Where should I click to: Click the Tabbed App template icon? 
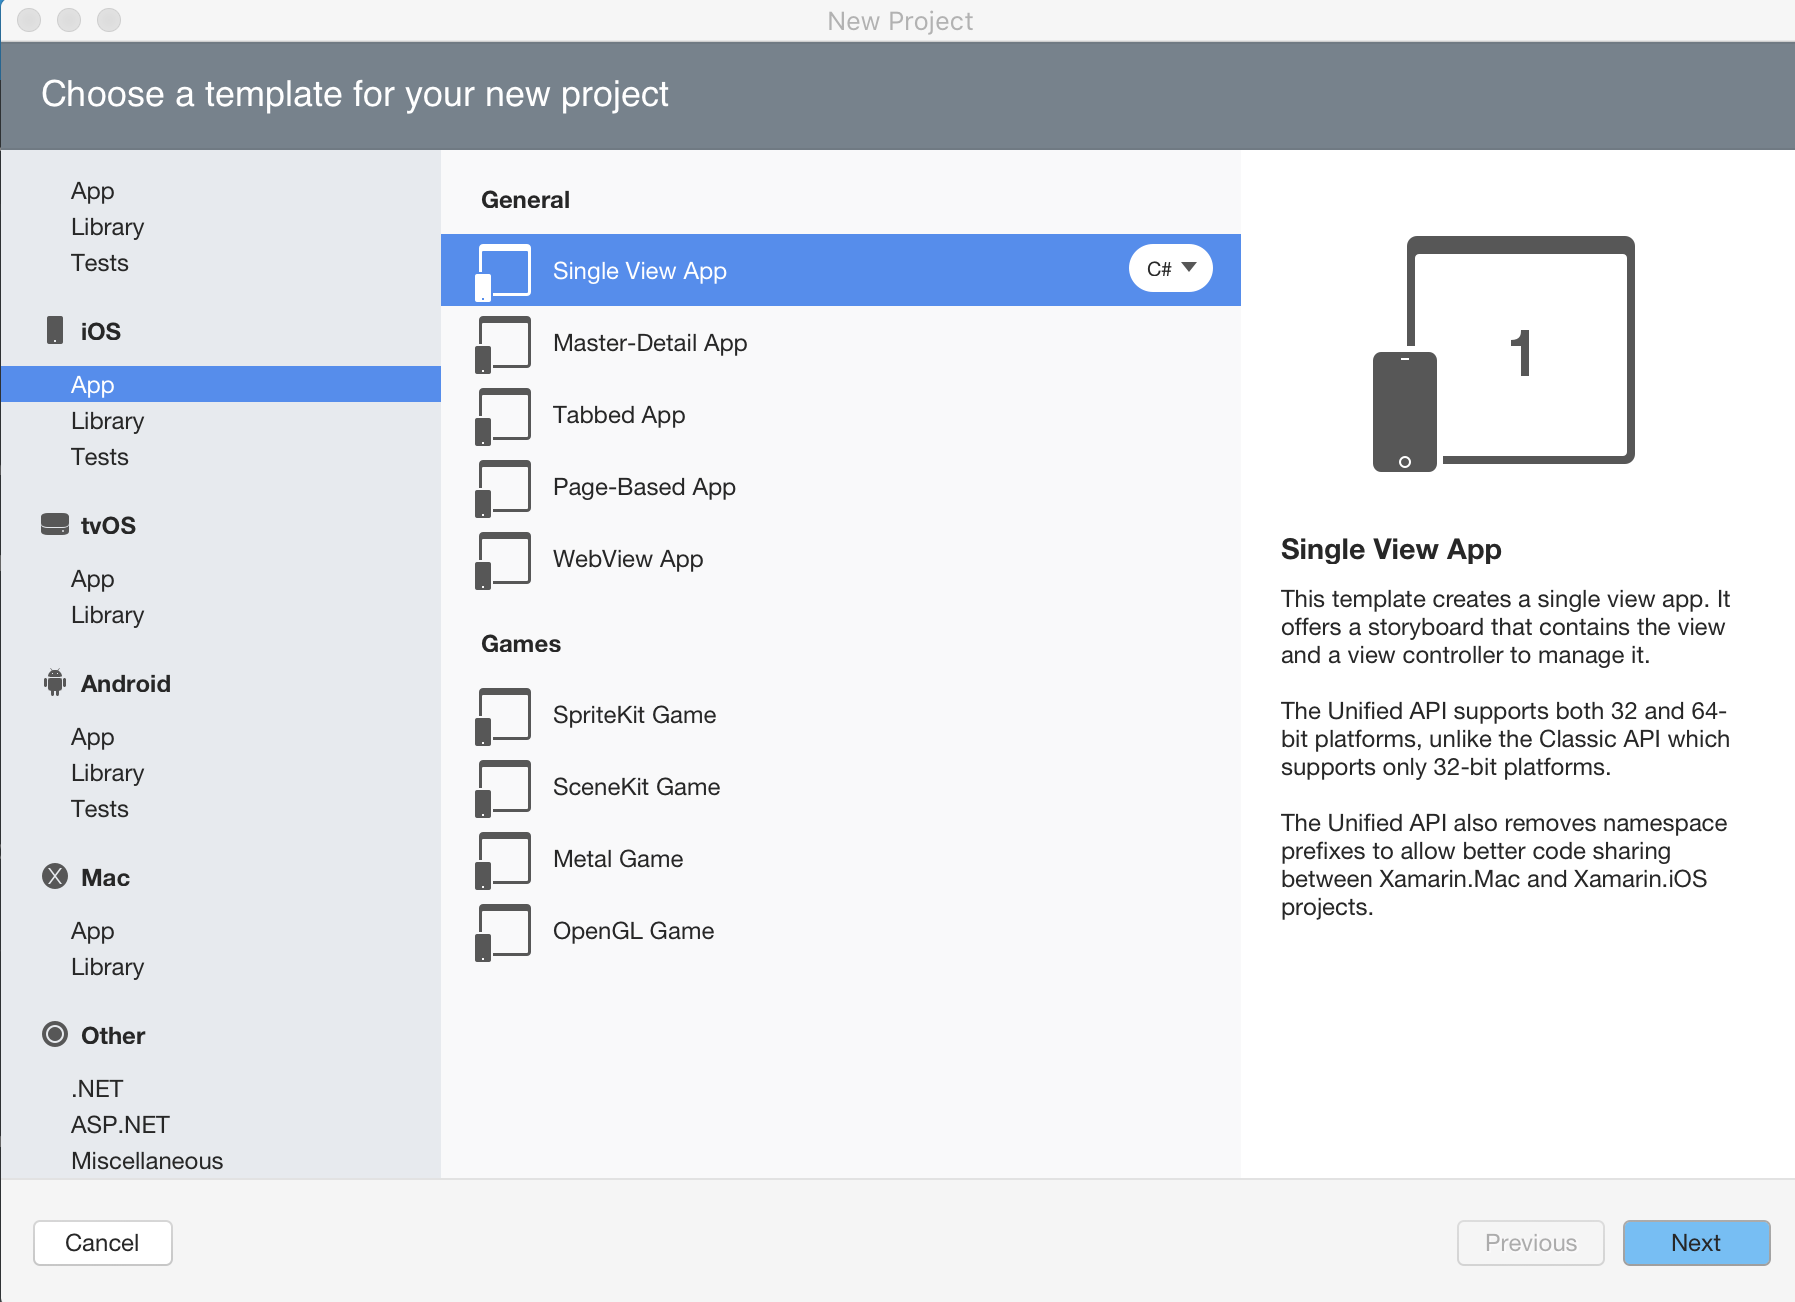pos(503,415)
